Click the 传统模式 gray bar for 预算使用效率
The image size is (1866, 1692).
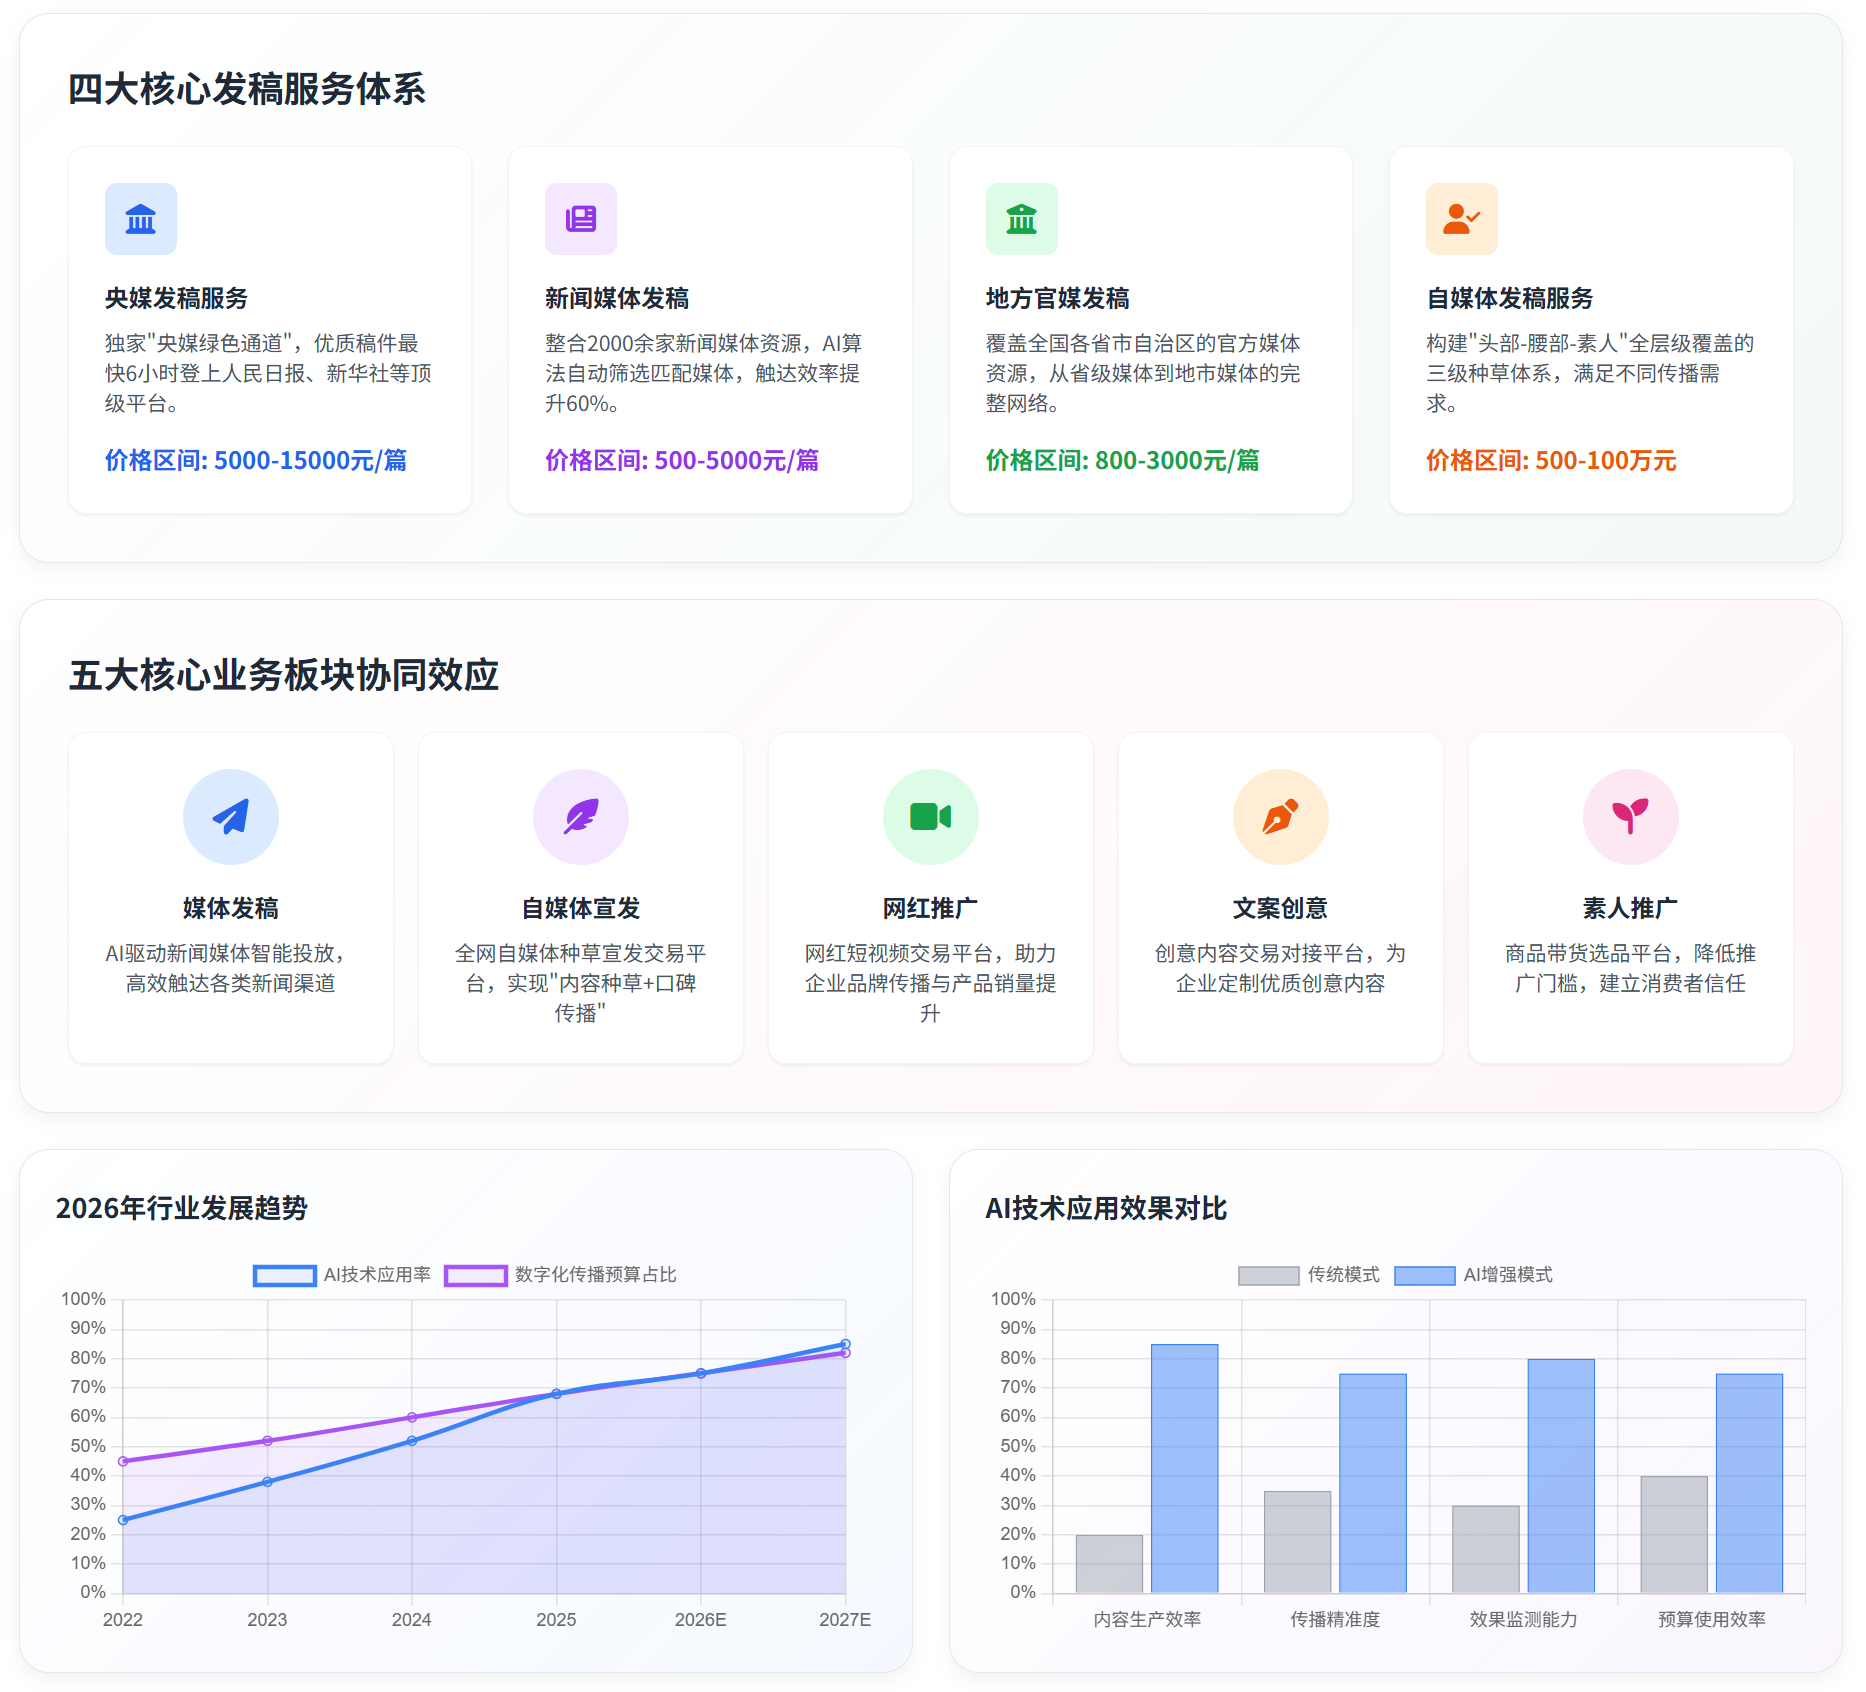[x=1674, y=1534]
